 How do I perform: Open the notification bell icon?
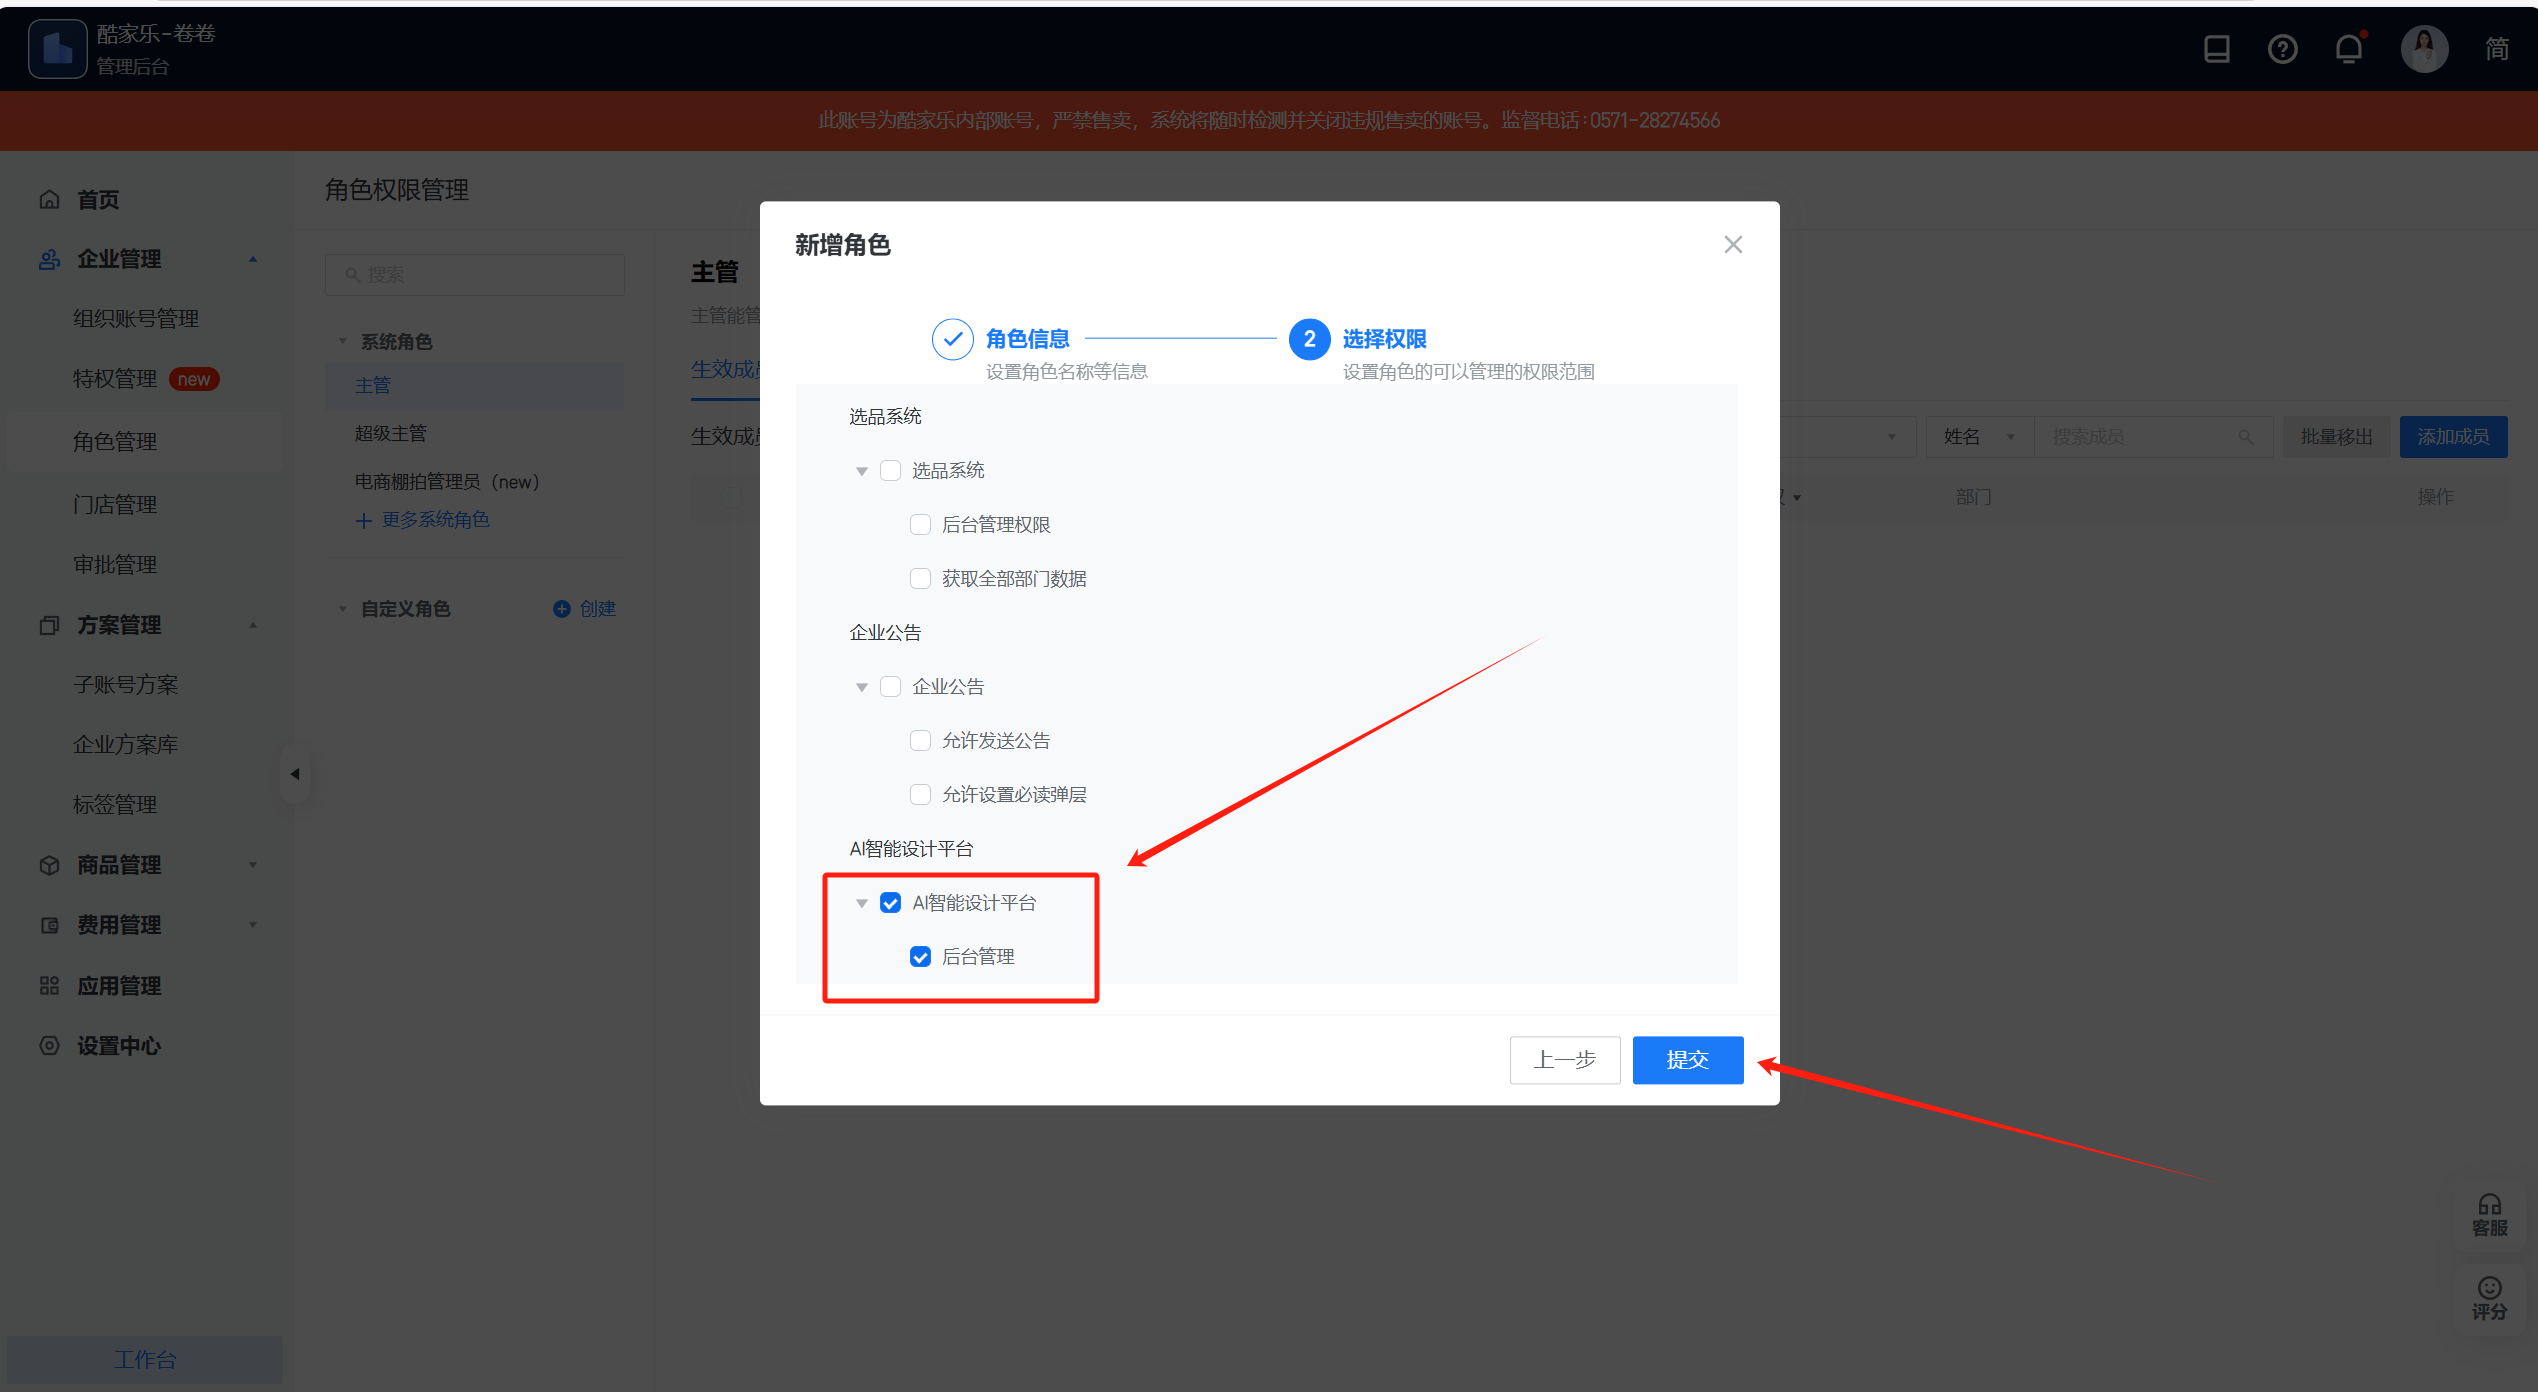click(2348, 49)
